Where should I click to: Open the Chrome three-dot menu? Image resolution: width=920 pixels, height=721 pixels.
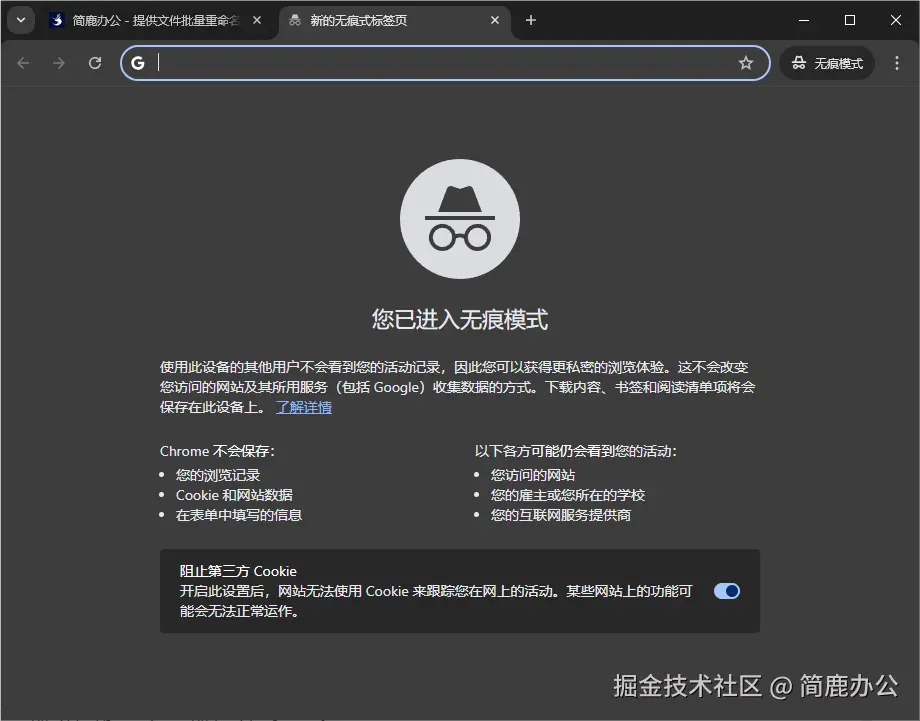click(x=897, y=62)
